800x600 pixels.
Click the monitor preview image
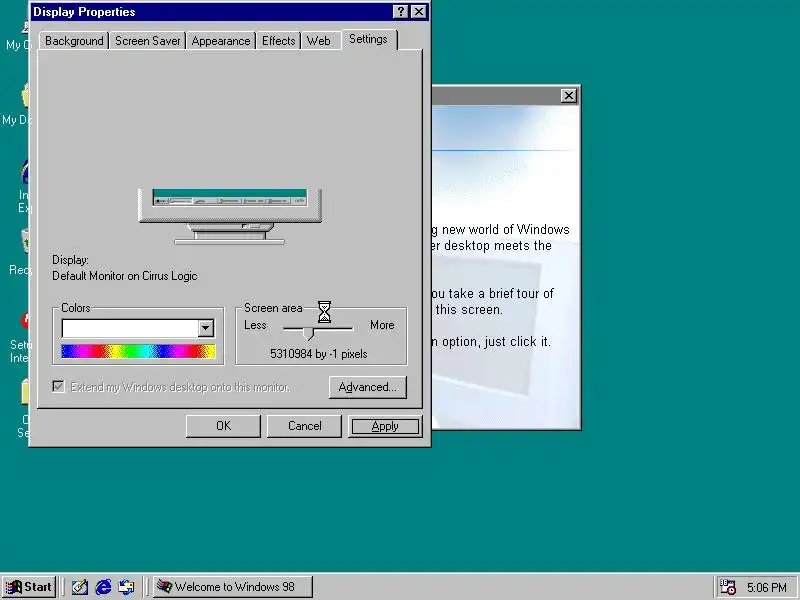(x=230, y=216)
